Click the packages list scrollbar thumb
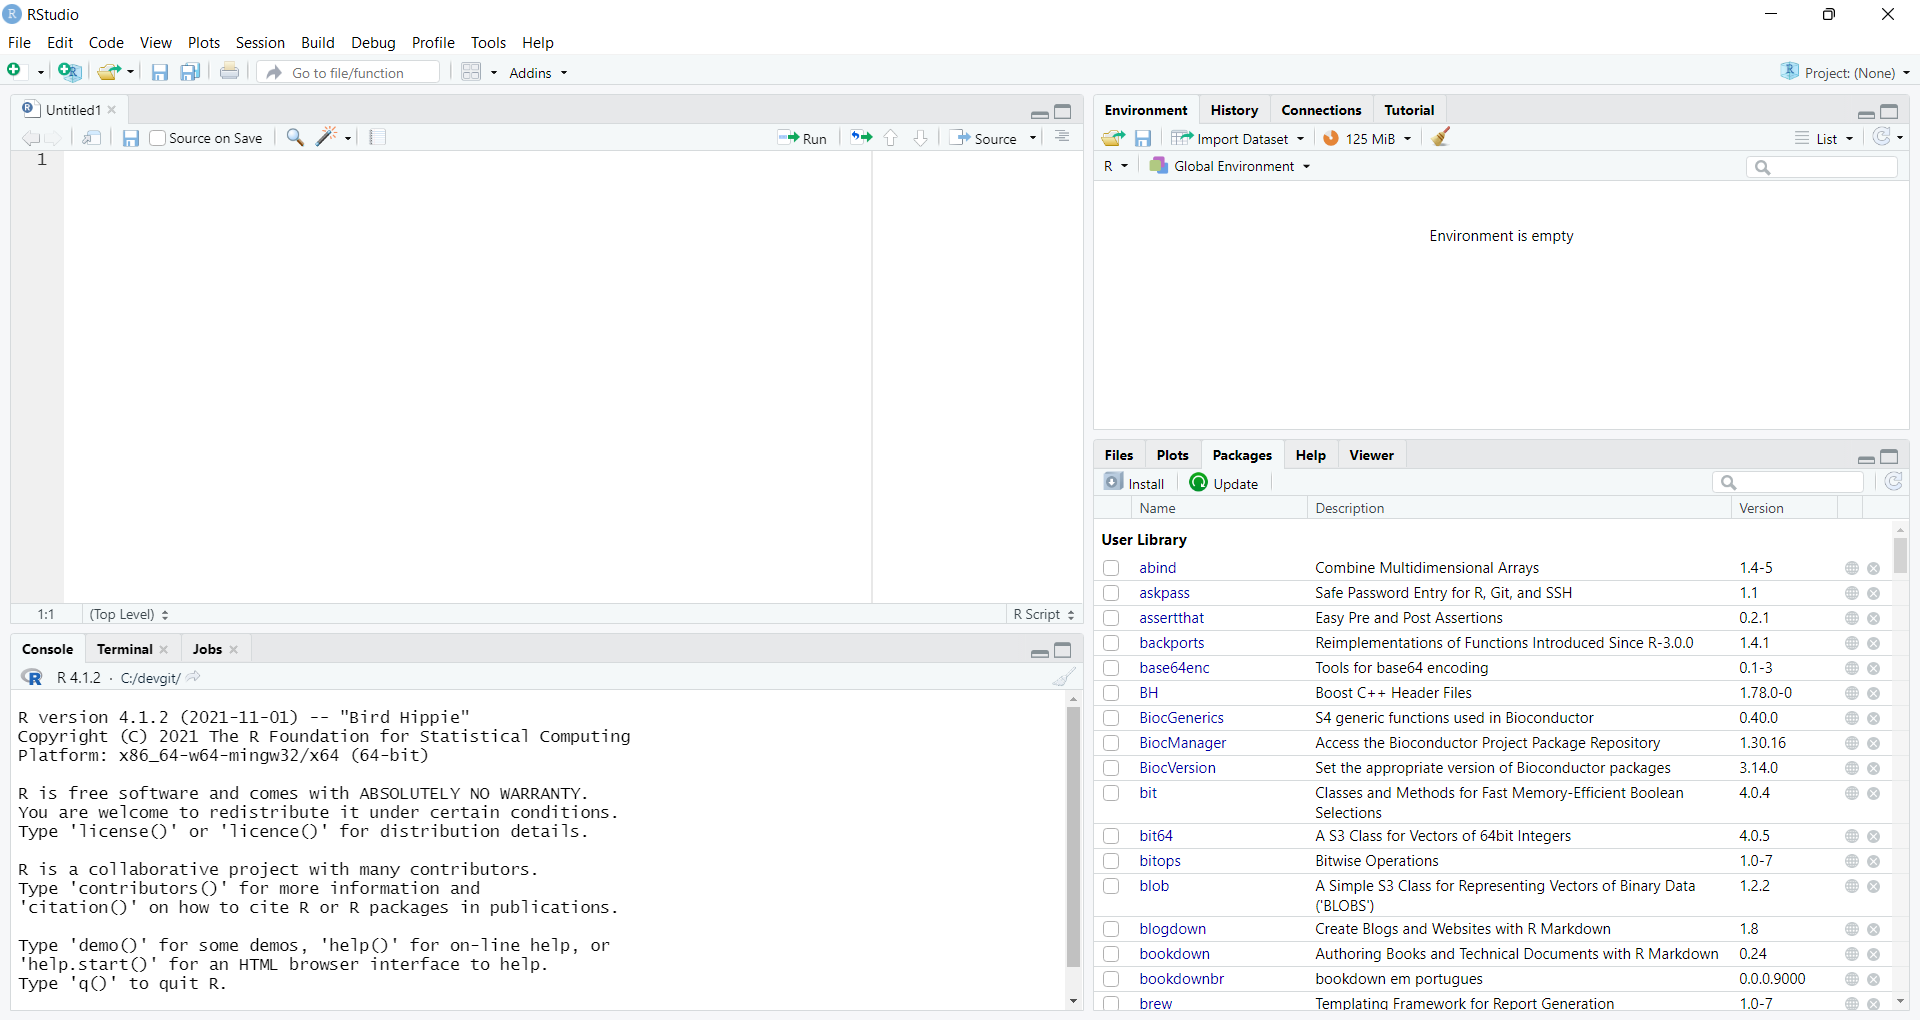The height and width of the screenshot is (1020, 1920). point(1900,555)
